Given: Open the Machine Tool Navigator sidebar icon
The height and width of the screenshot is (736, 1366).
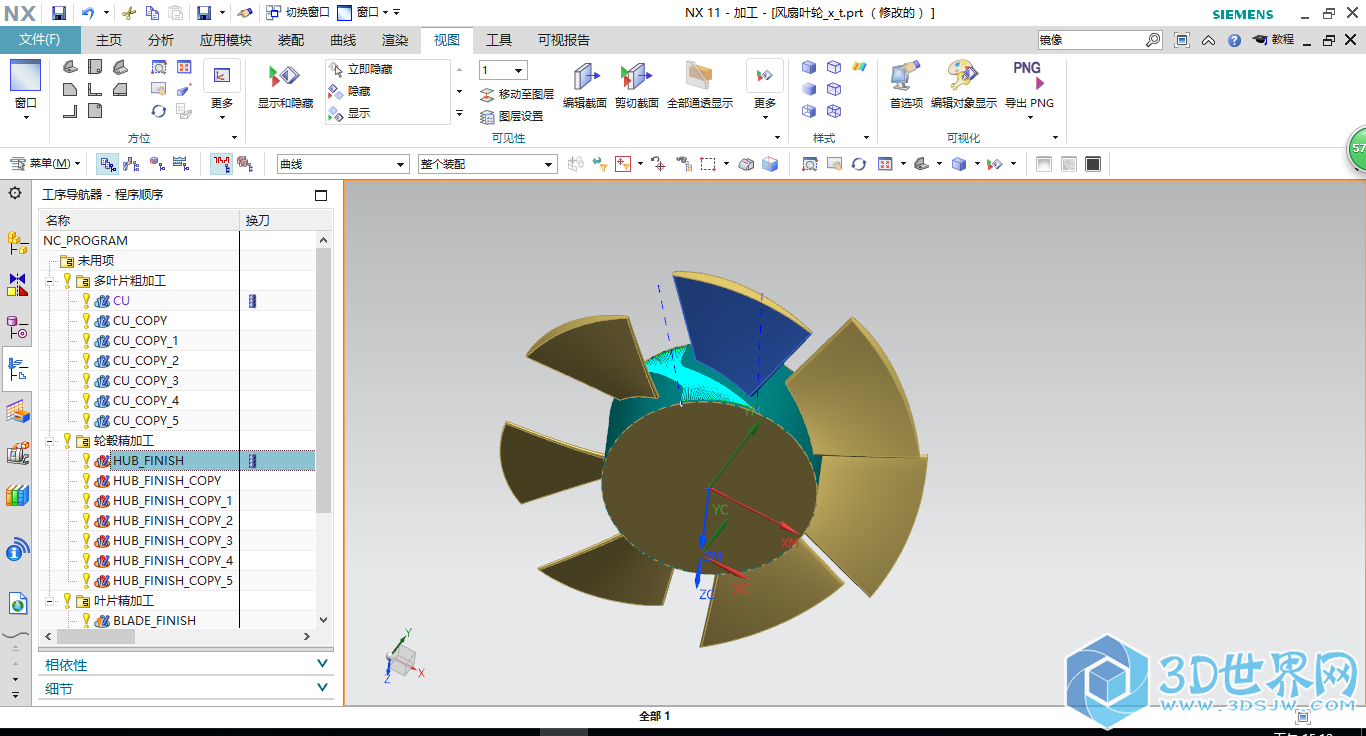Looking at the screenshot, I should point(17,453).
